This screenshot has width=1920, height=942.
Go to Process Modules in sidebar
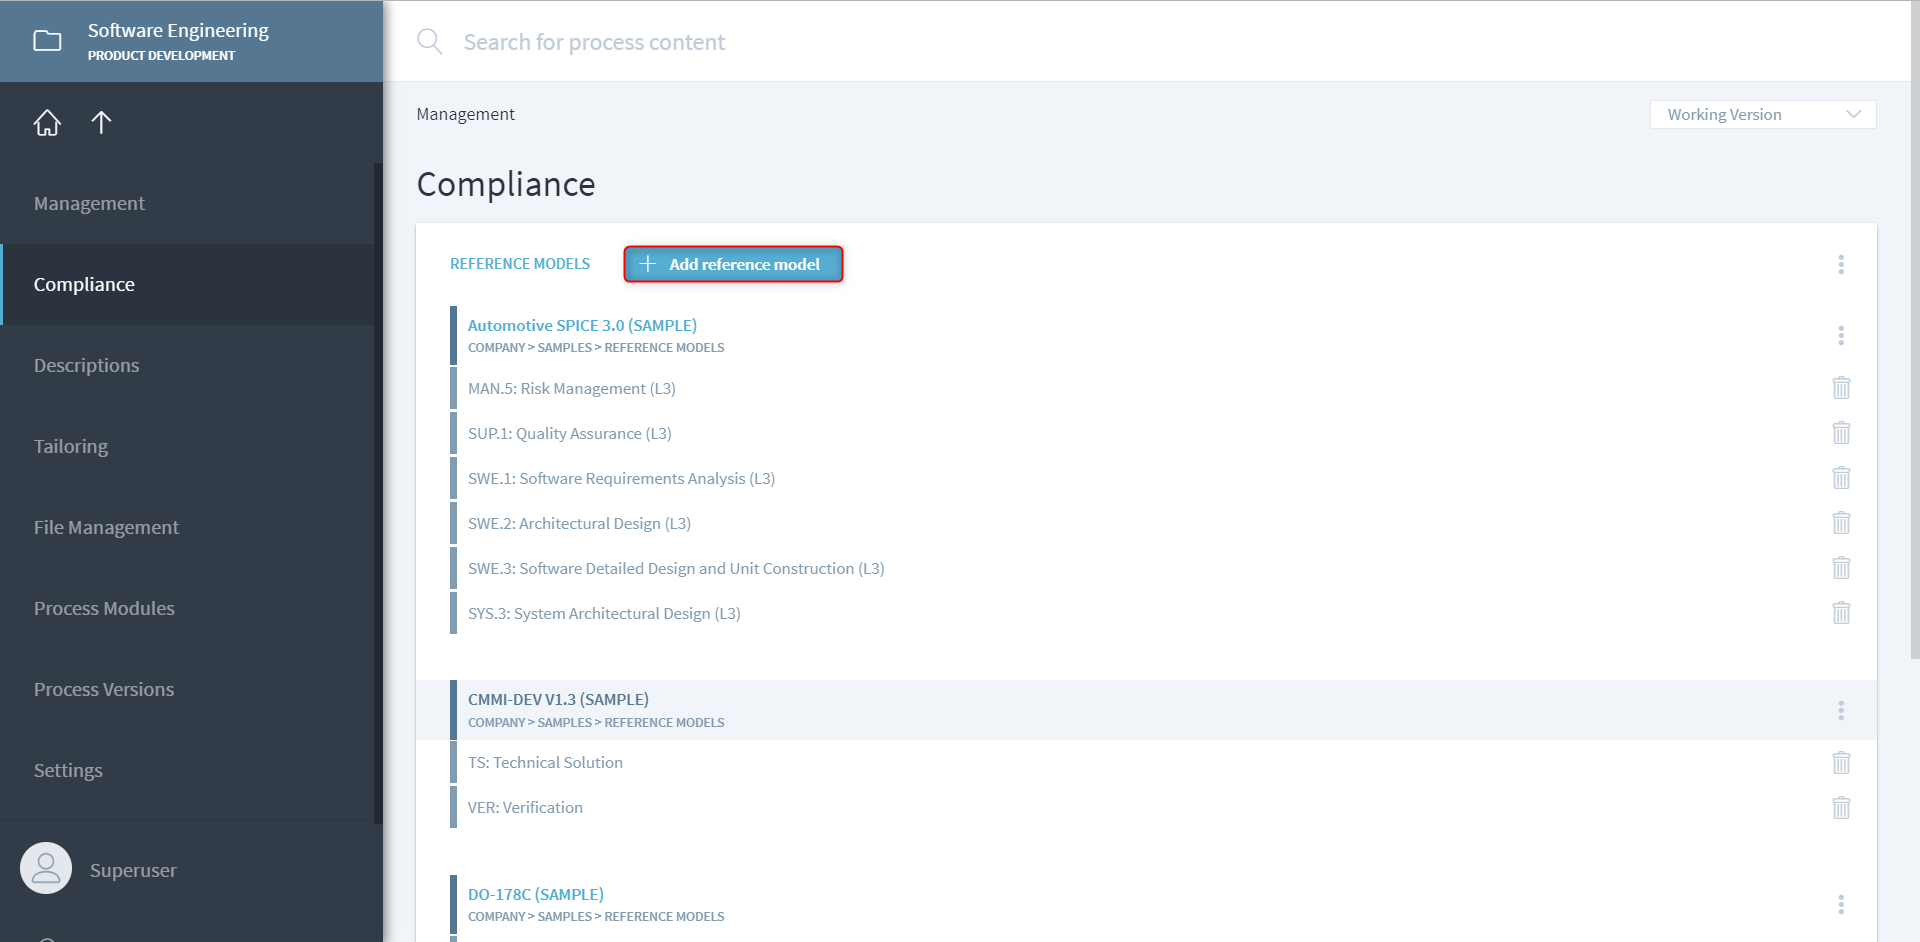[104, 609]
